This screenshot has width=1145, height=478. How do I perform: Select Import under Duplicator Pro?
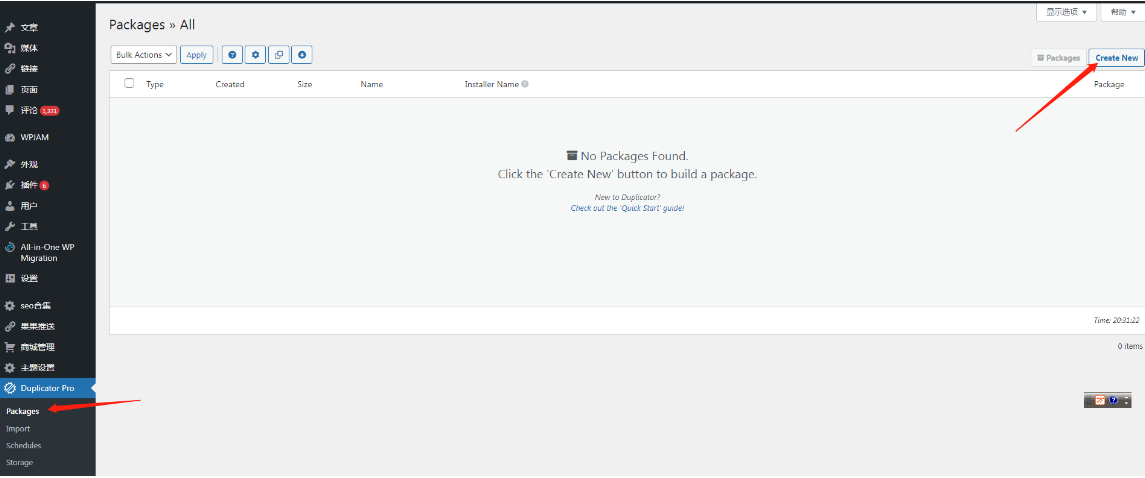18,428
